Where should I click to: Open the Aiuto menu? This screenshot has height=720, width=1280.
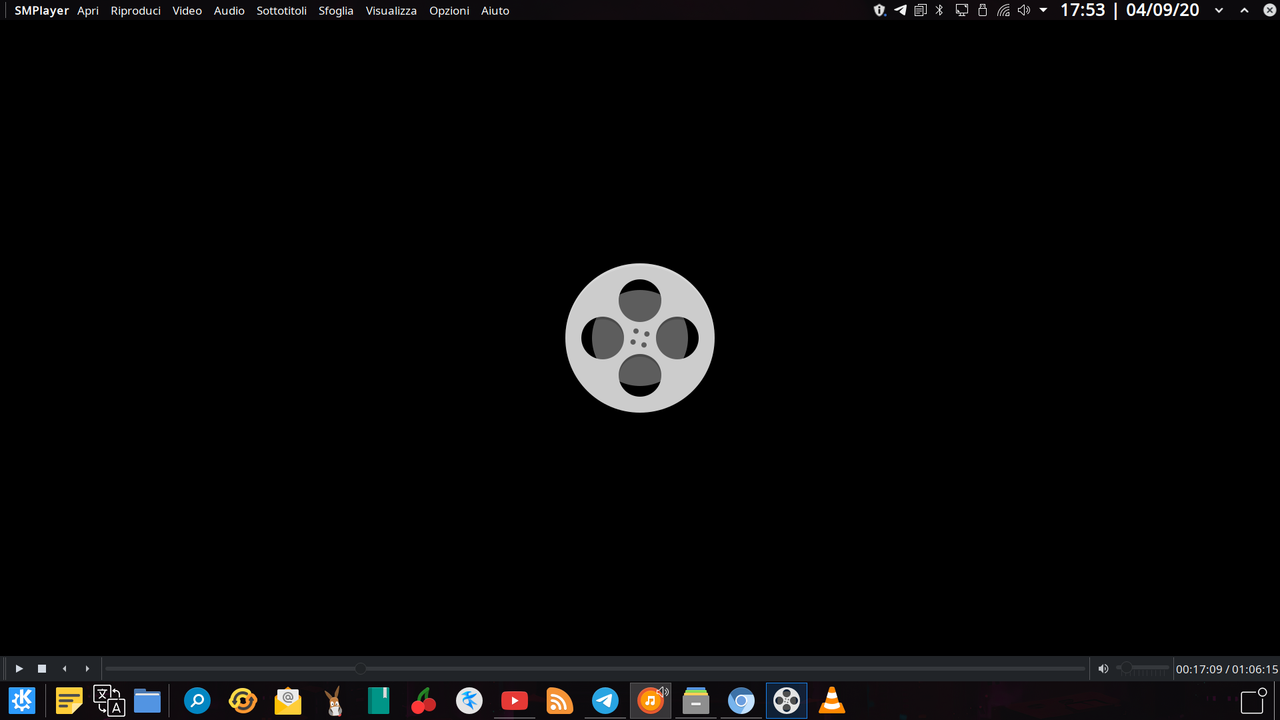495,10
